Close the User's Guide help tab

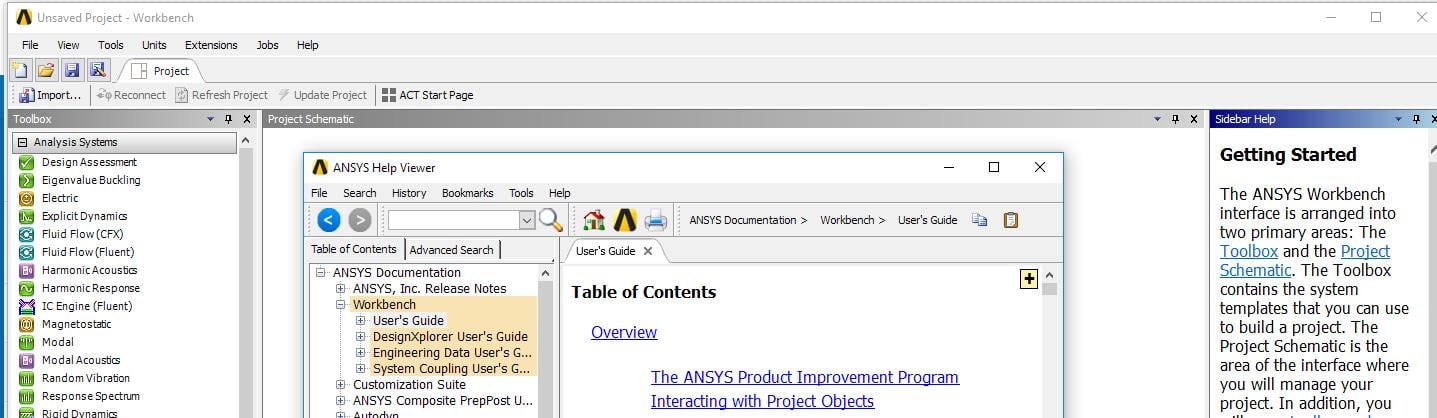click(647, 251)
